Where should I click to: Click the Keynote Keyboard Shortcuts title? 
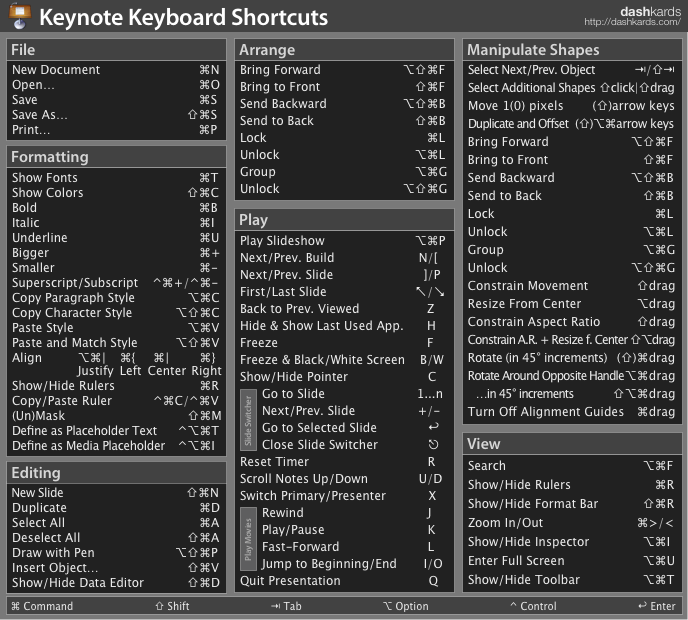[x=183, y=18]
